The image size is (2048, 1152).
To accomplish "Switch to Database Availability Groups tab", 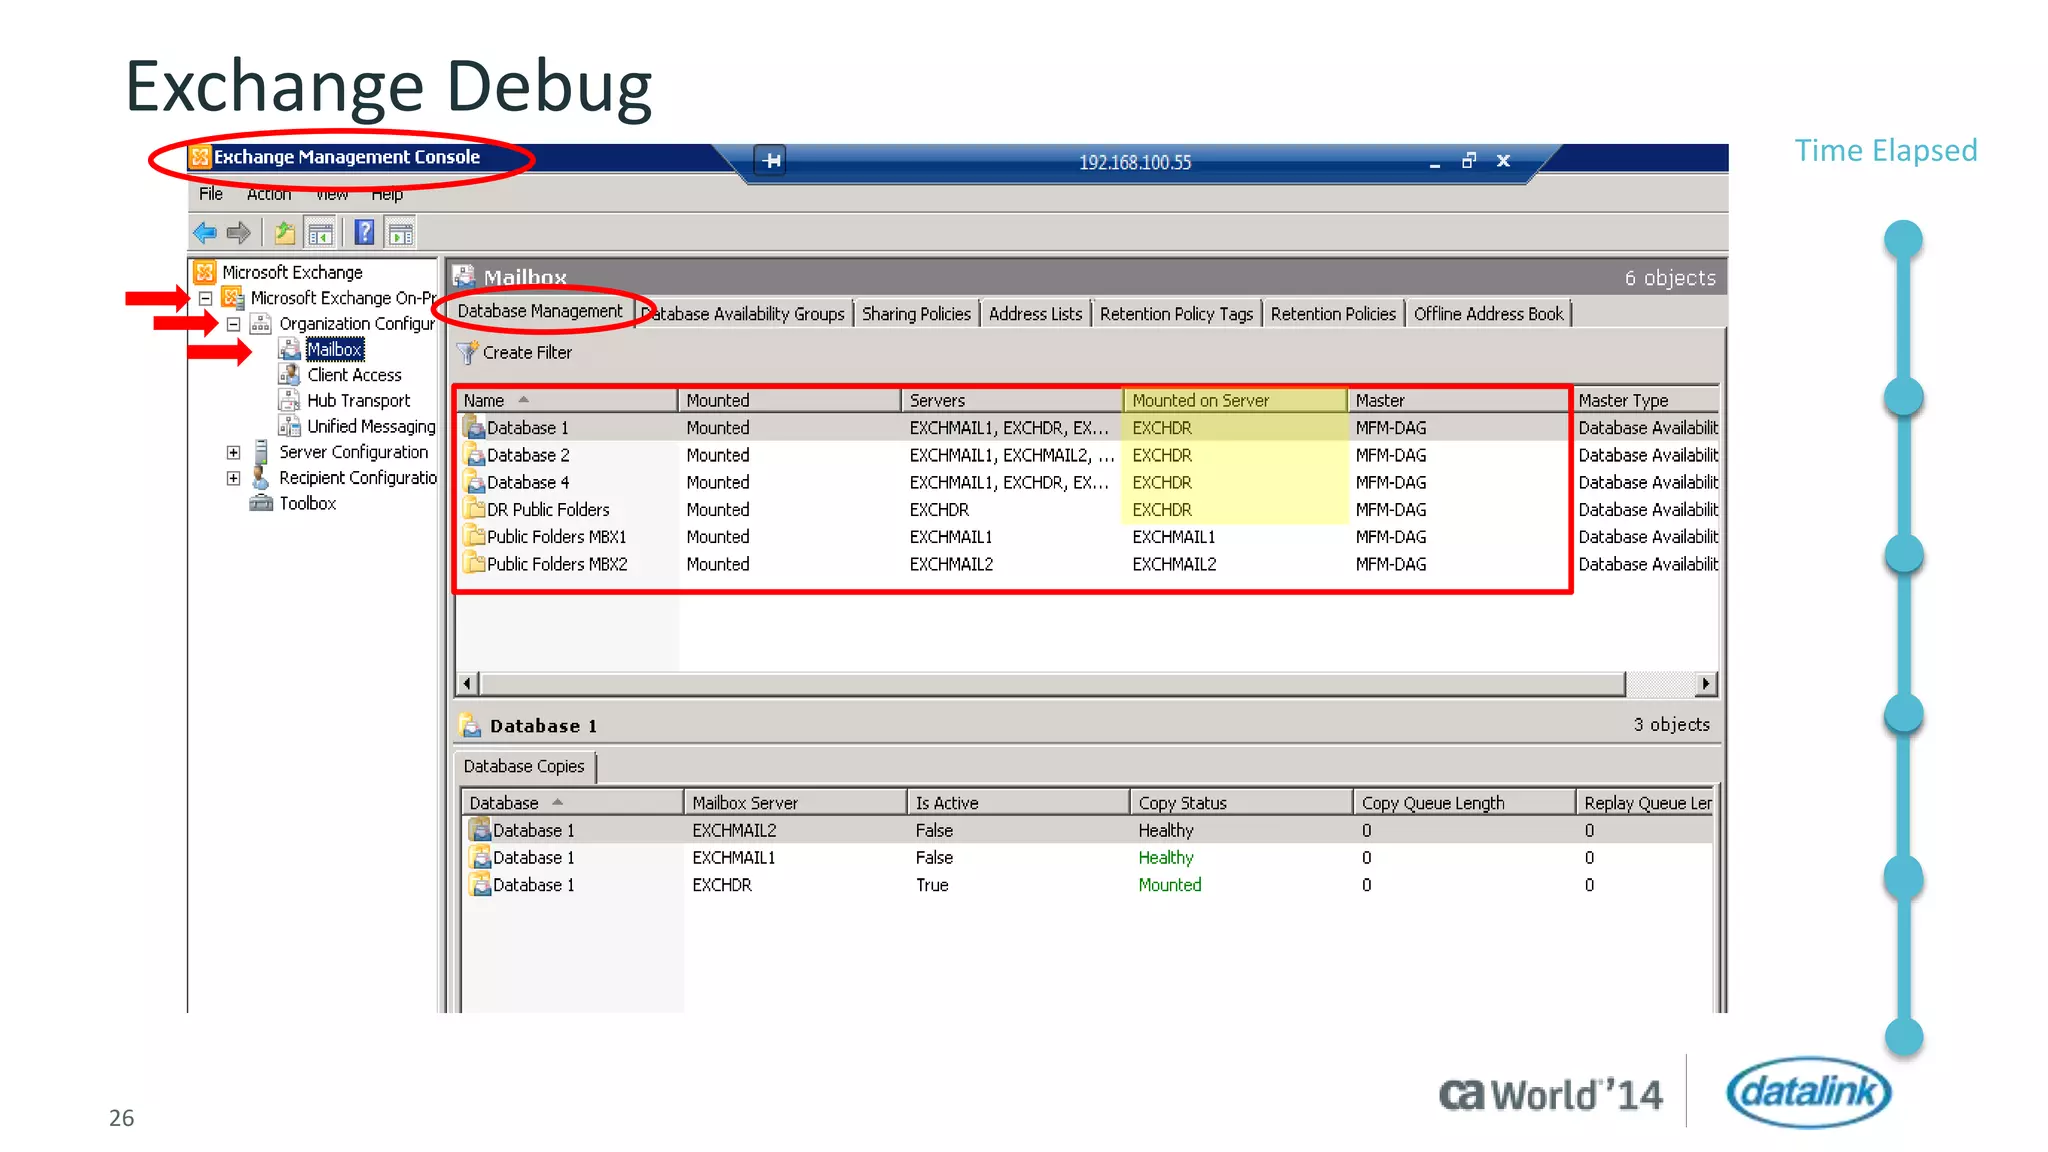I will click(x=746, y=314).
